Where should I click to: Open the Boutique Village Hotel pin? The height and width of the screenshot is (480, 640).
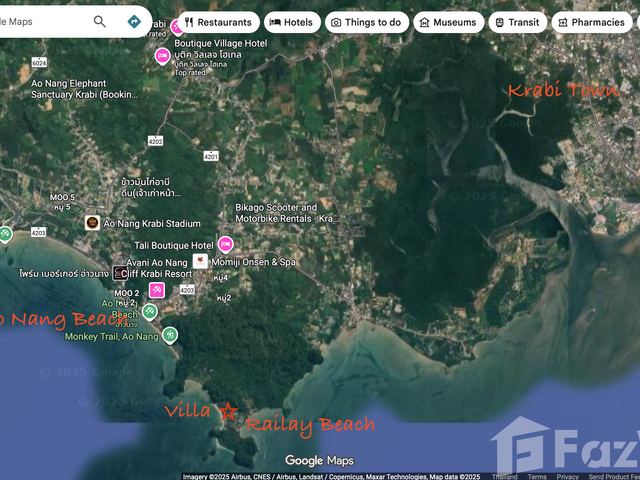click(x=162, y=56)
